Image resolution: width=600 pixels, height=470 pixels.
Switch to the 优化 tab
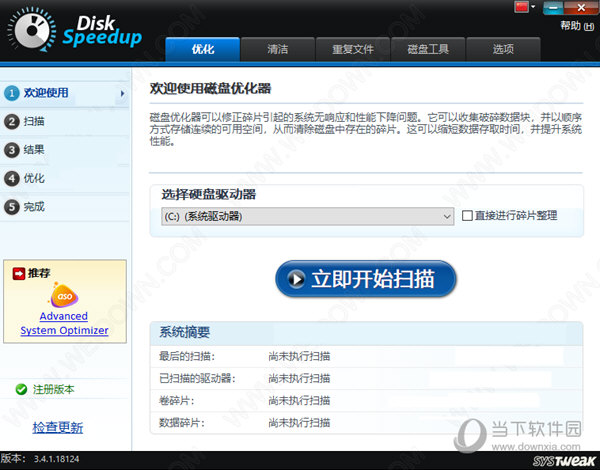(x=203, y=49)
